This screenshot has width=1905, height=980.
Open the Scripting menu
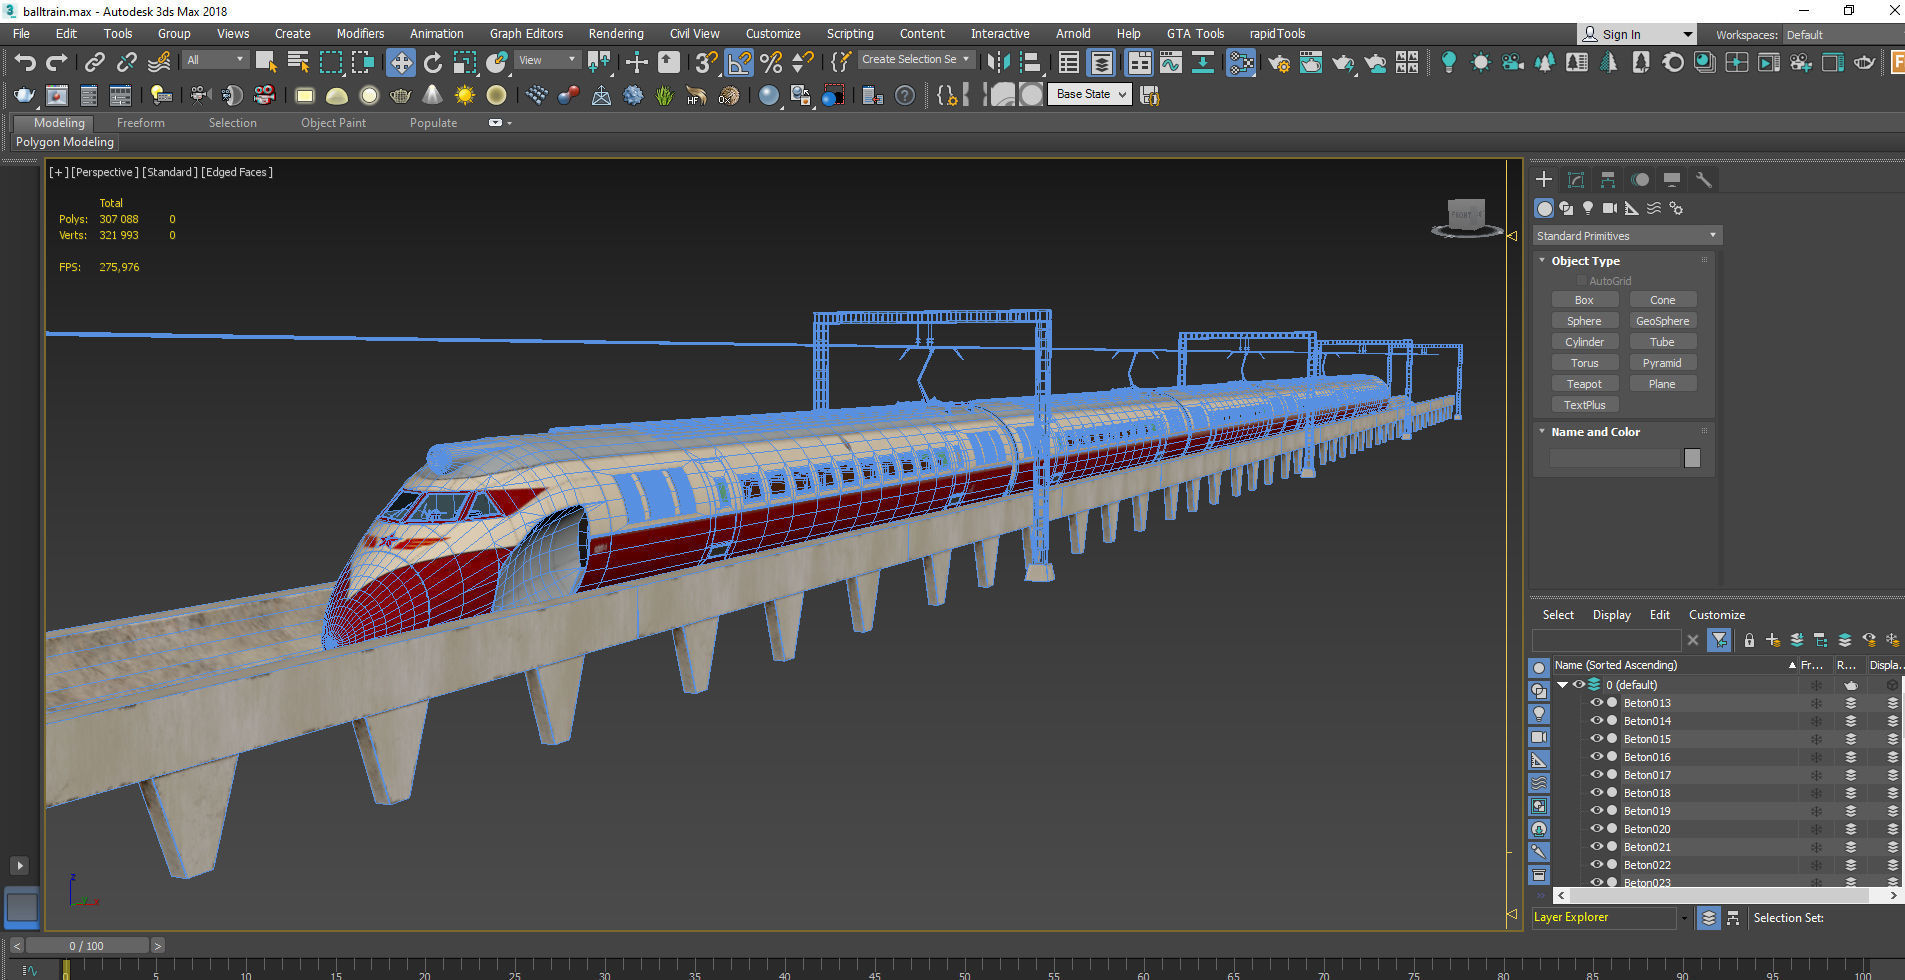coord(850,34)
